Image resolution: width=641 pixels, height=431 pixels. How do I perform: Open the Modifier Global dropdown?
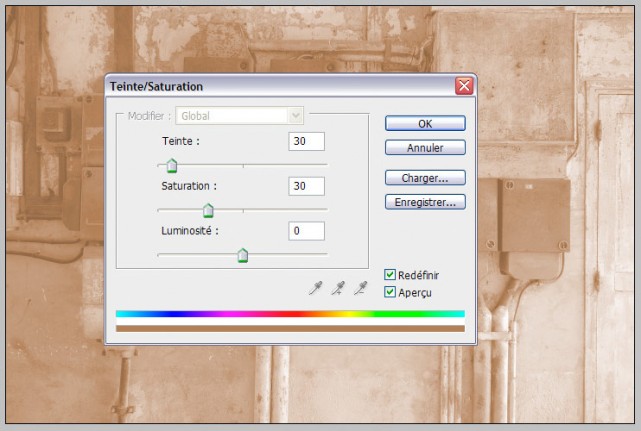tap(240, 116)
